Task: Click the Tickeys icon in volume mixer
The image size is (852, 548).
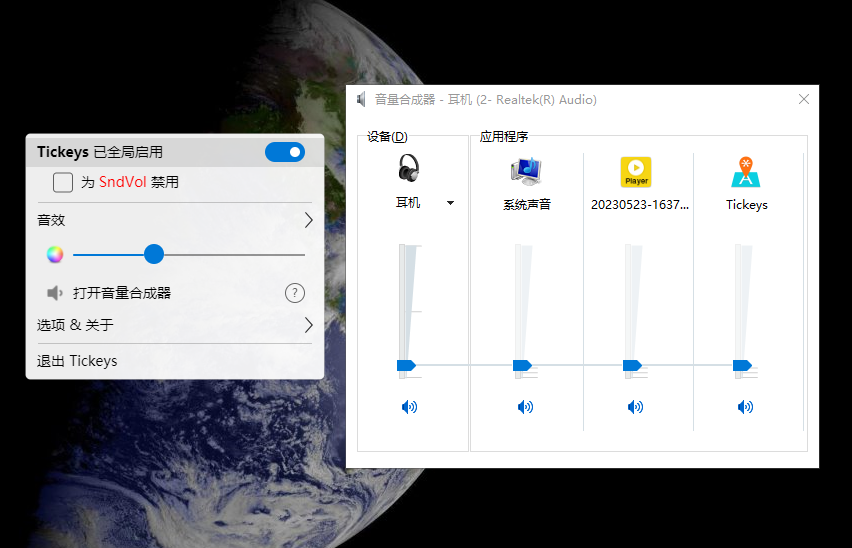Action: coord(746,172)
